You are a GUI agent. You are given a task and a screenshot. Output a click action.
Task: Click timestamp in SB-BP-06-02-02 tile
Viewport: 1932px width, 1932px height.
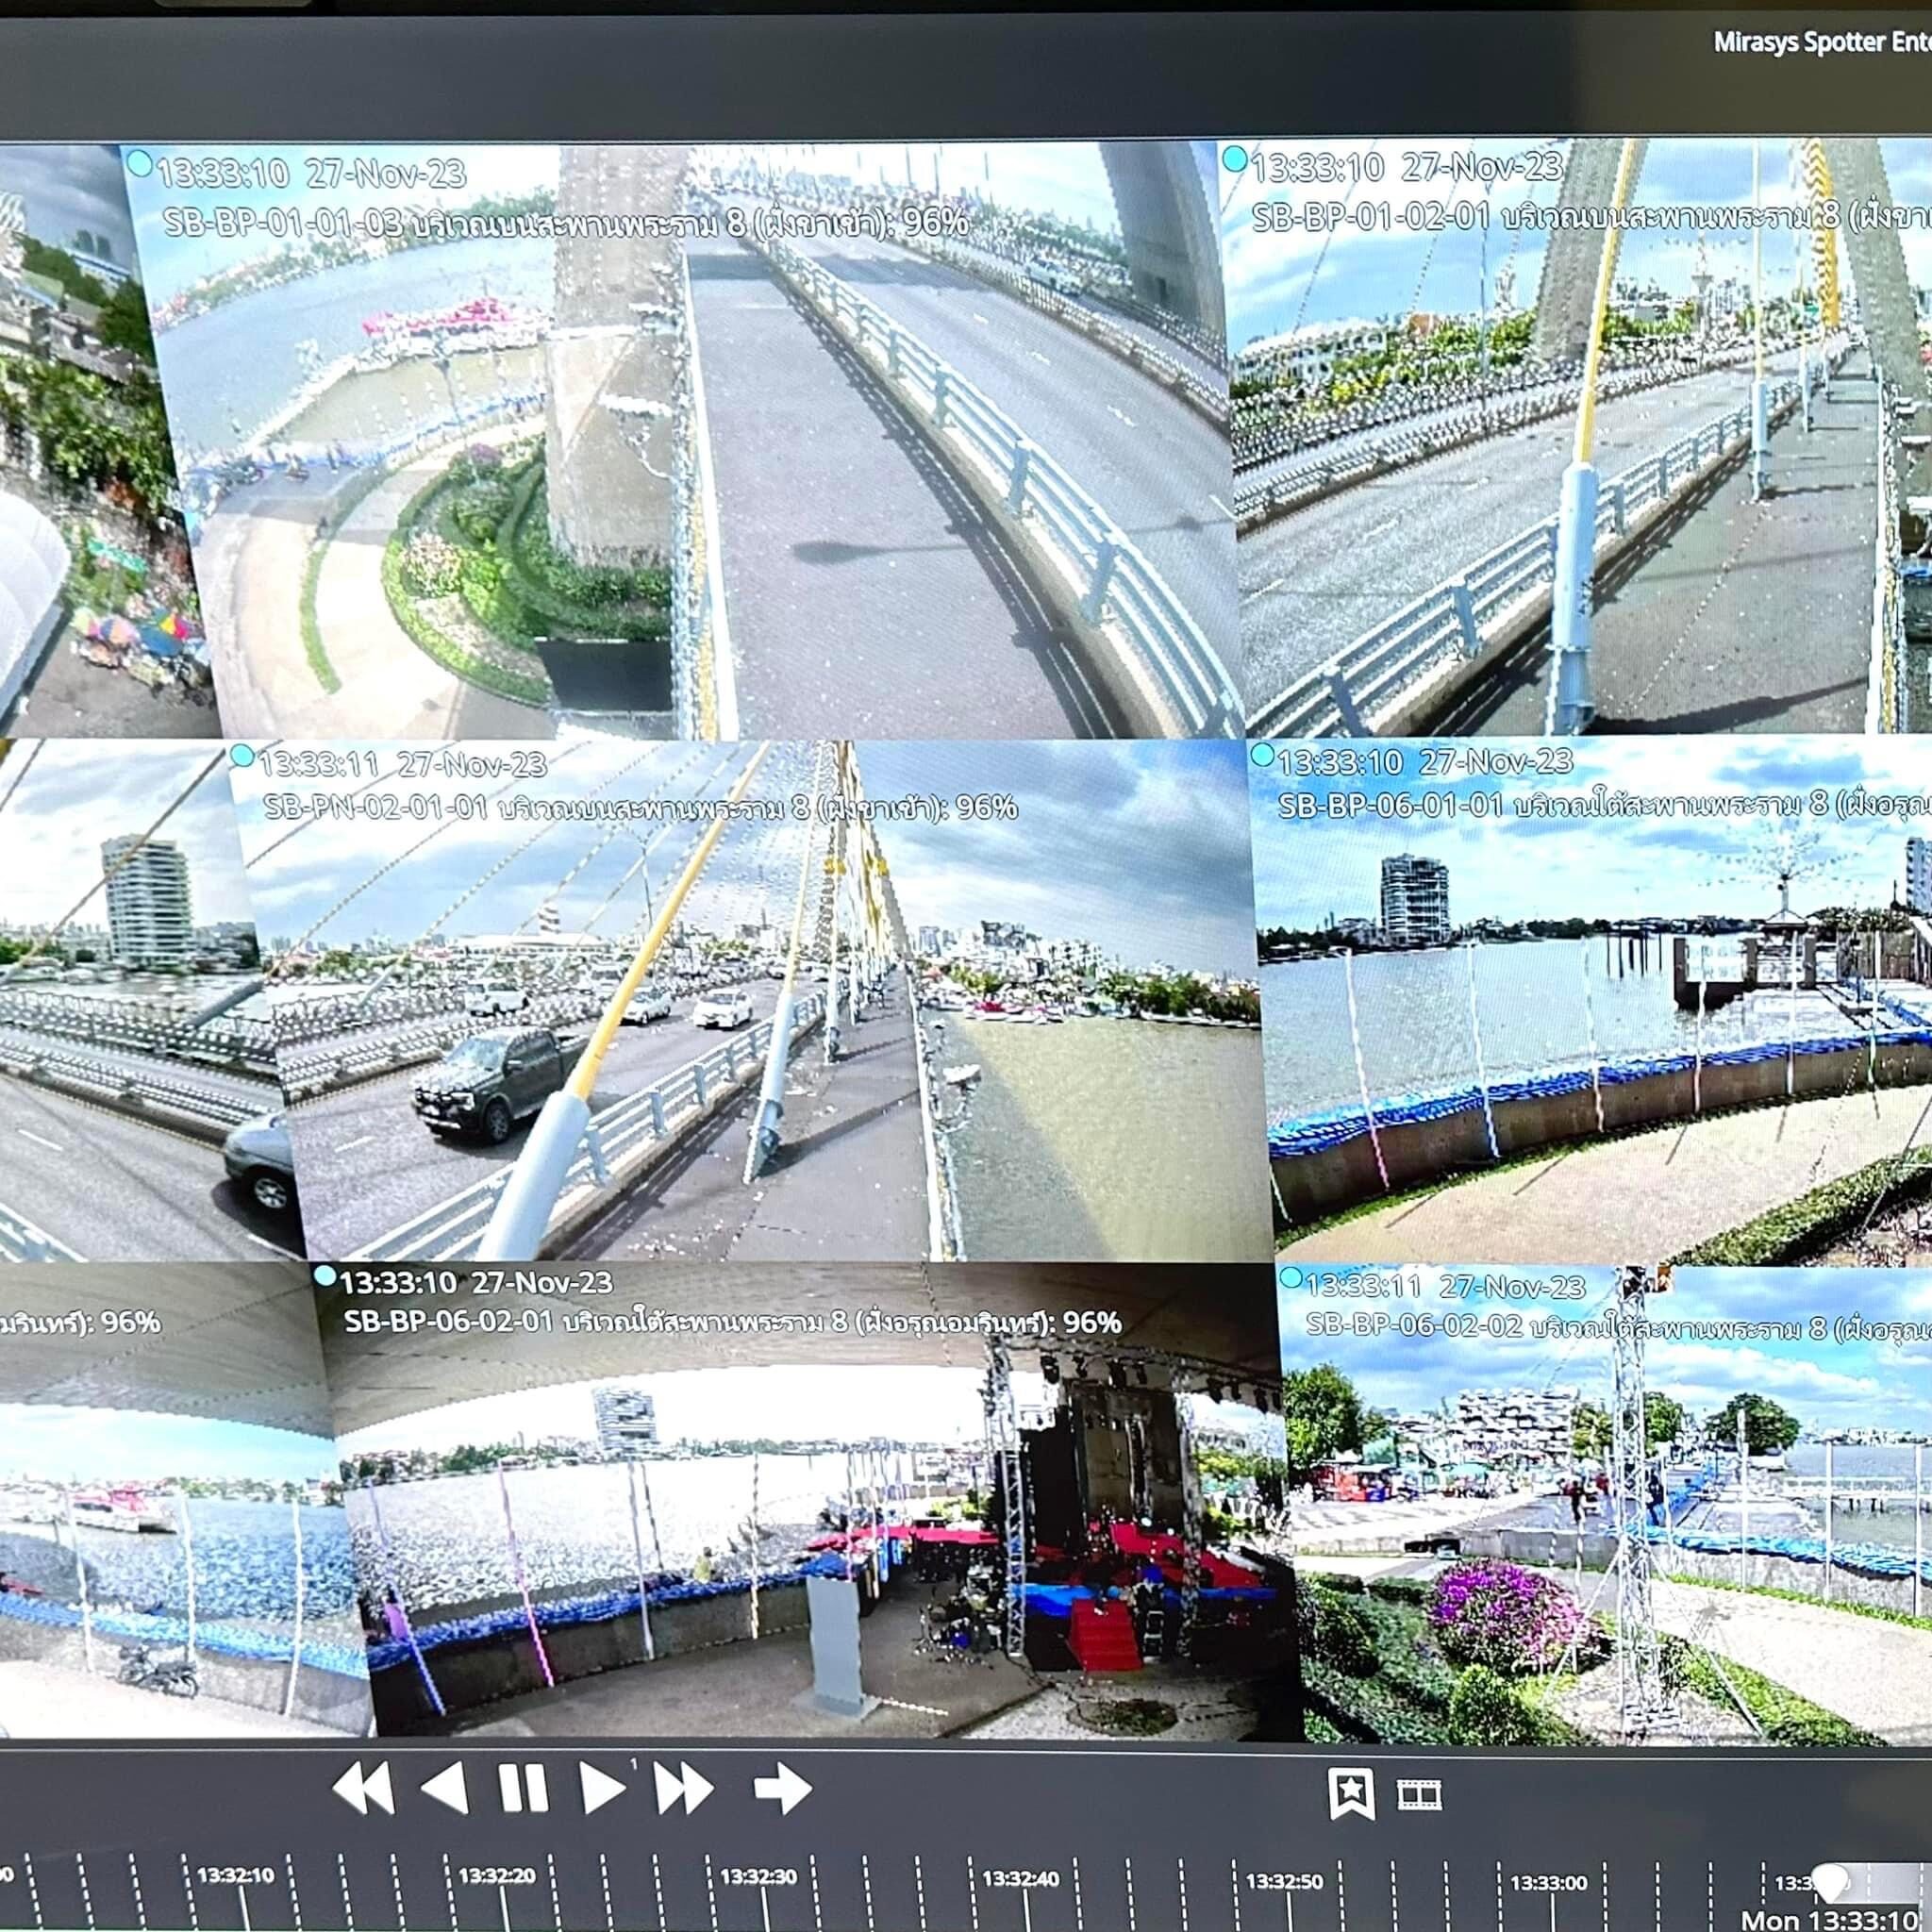1446,1285
